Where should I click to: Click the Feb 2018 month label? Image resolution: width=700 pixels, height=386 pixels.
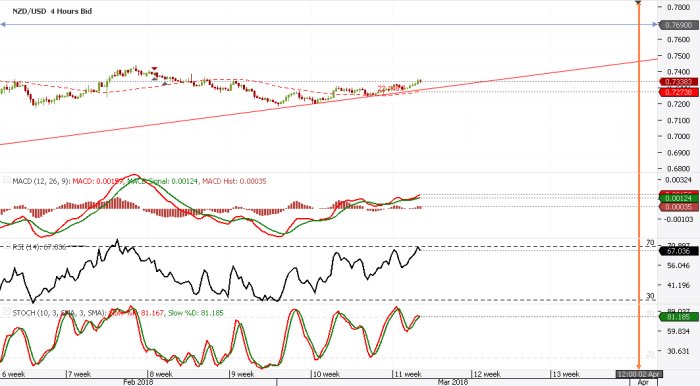pos(138,382)
